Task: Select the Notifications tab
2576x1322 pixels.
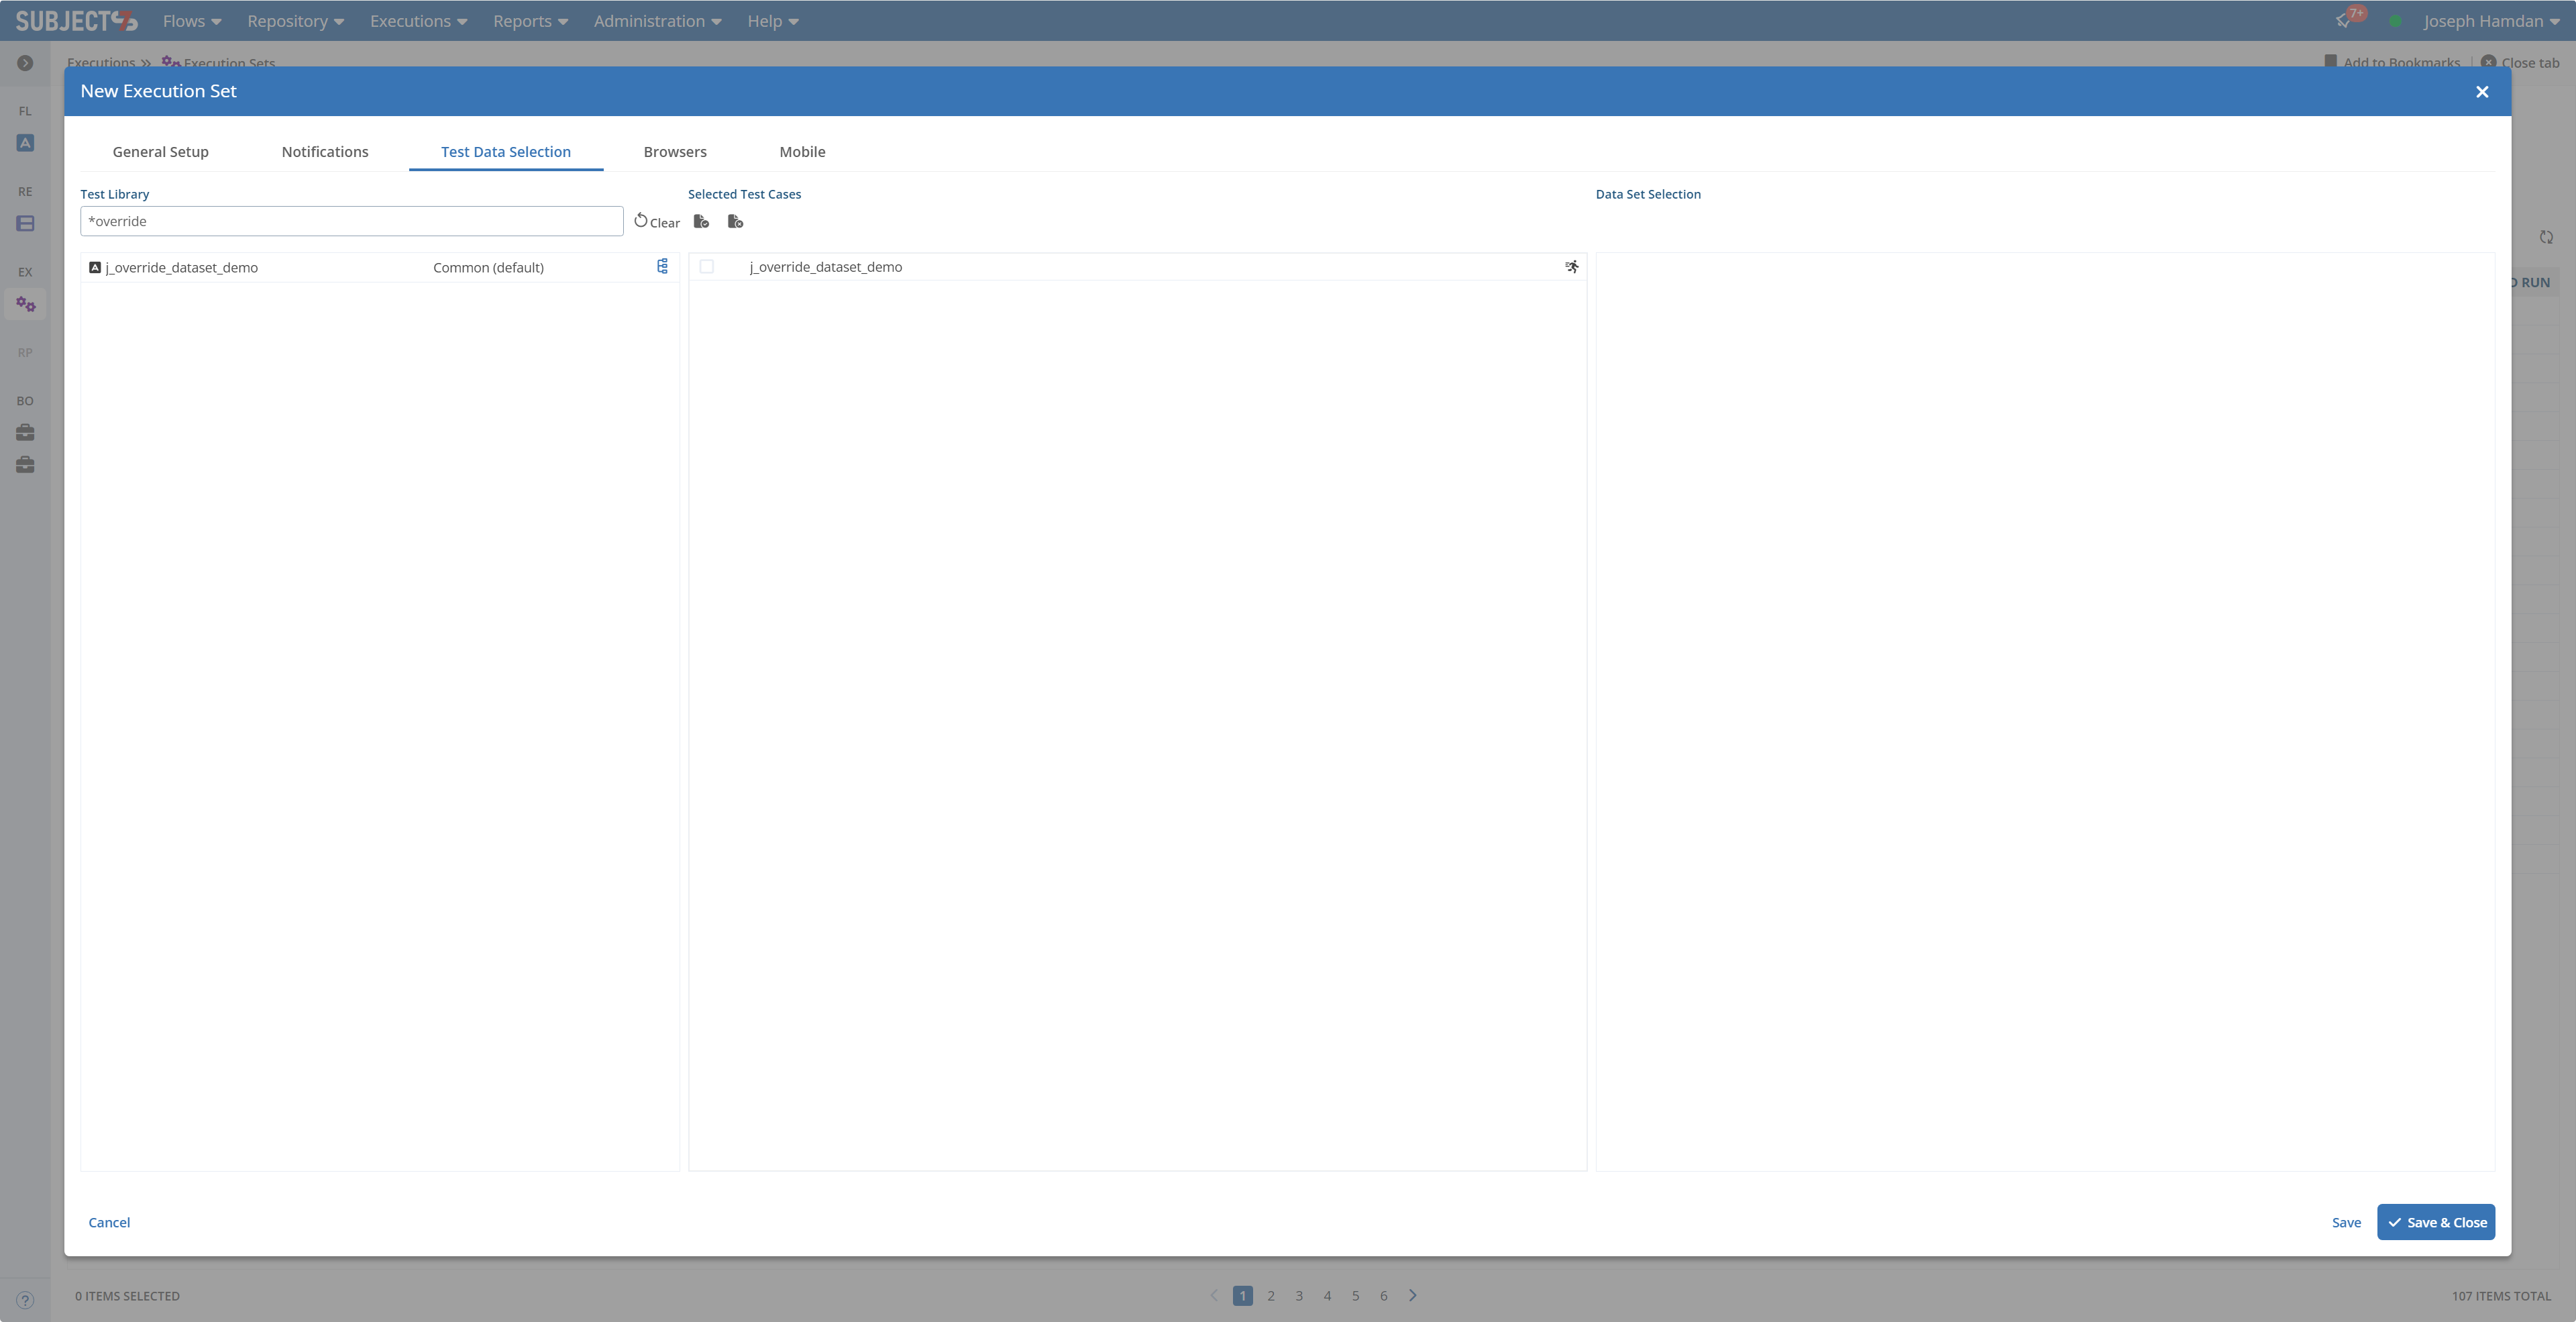Action: click(325, 152)
